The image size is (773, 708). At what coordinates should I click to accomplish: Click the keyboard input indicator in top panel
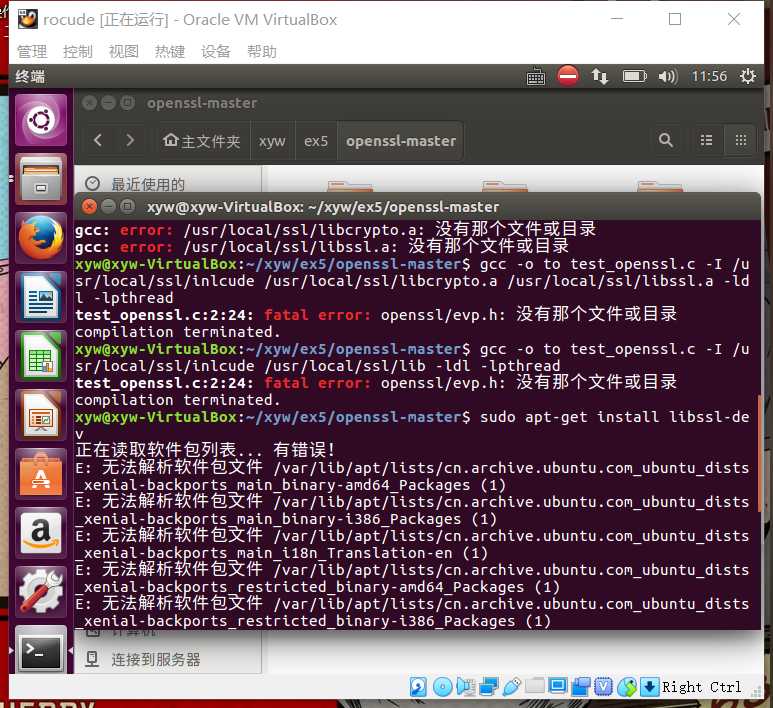535,77
